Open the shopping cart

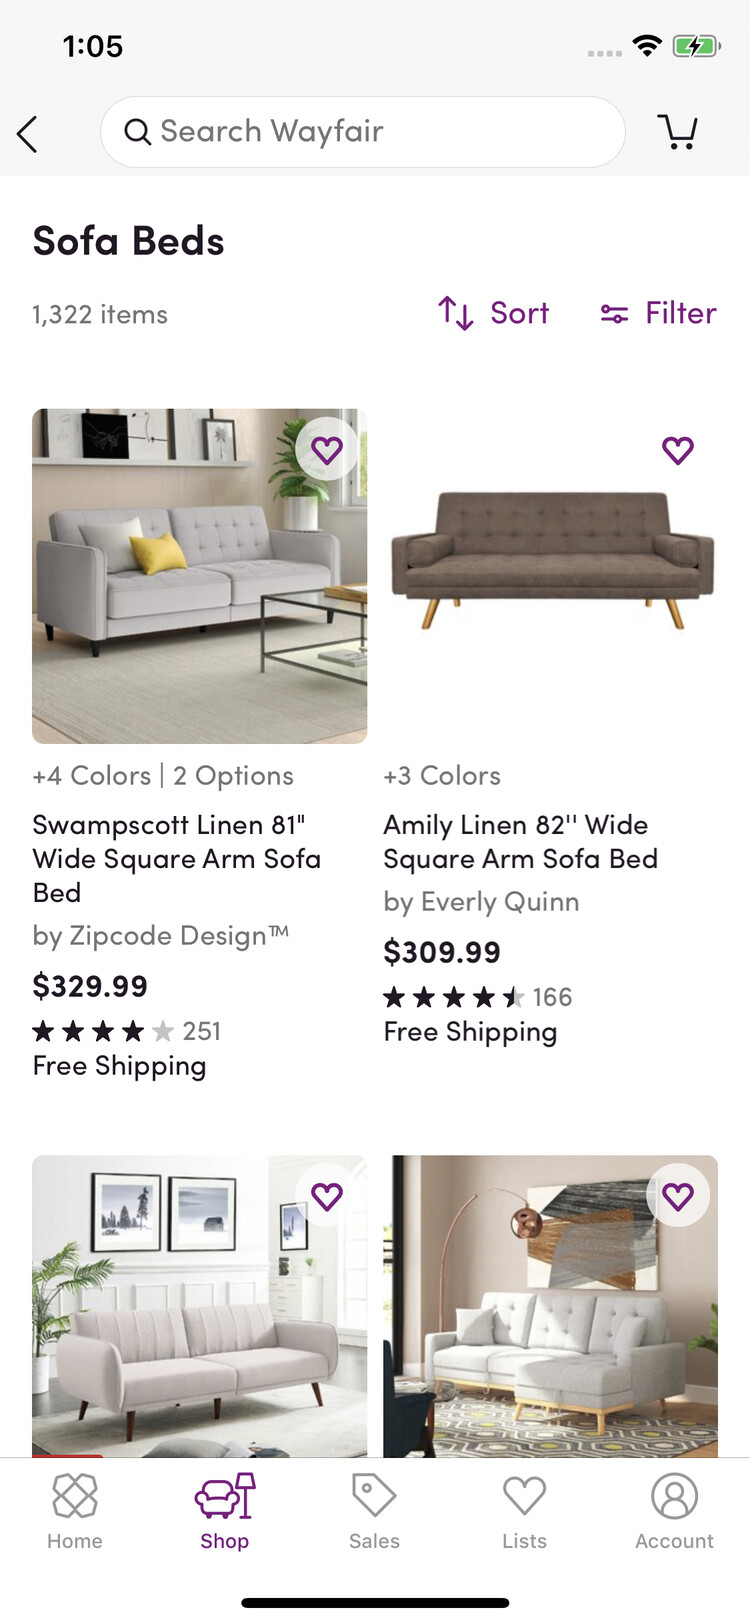click(x=677, y=131)
